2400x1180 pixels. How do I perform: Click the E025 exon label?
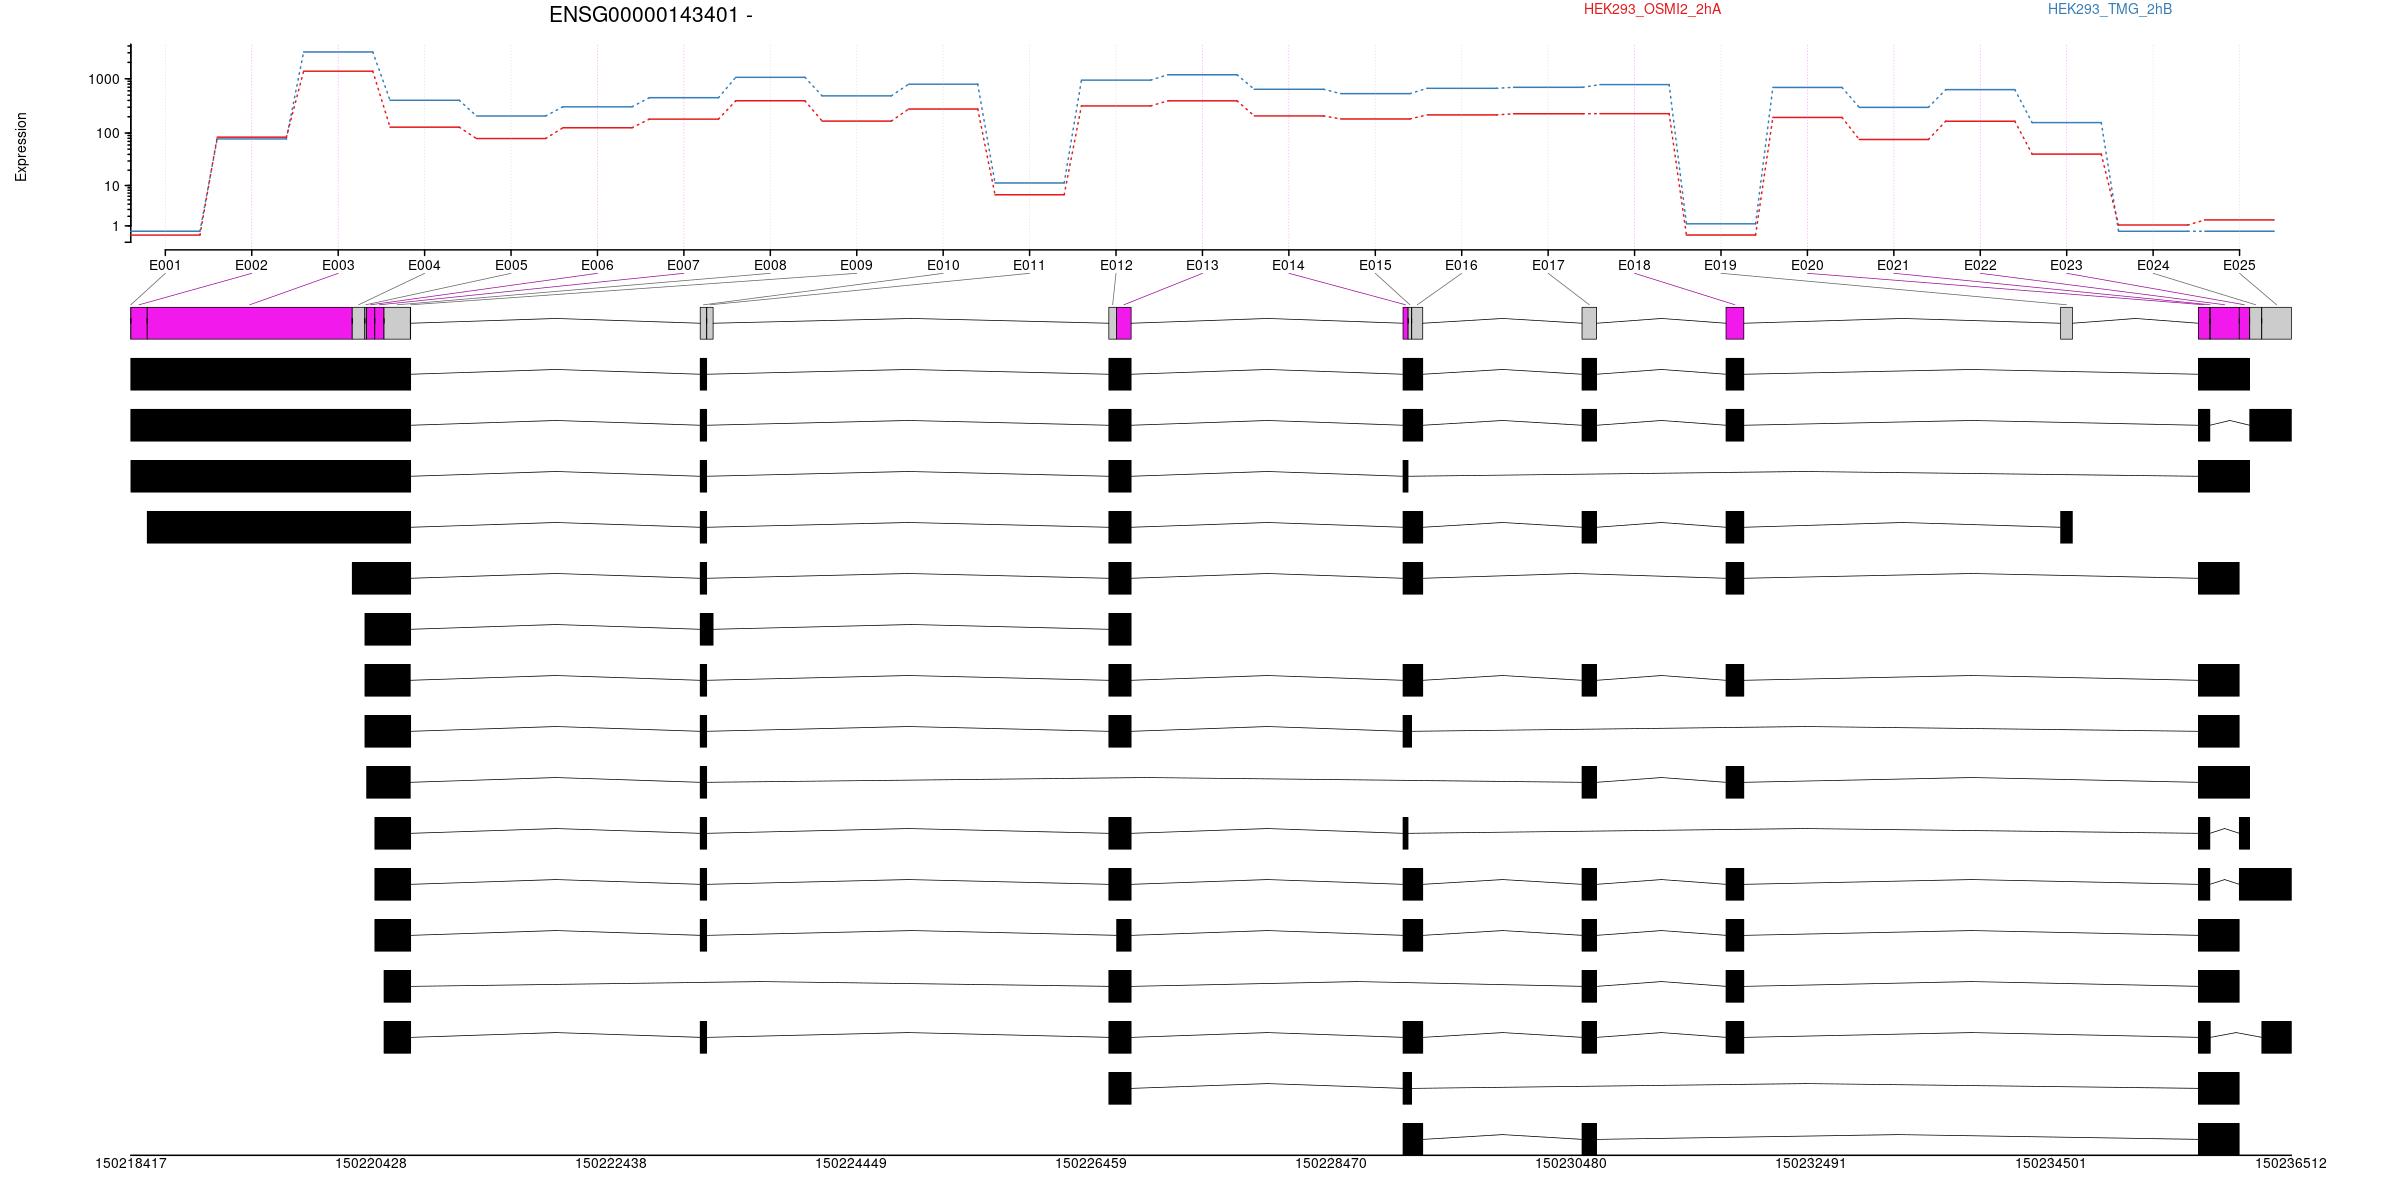click(2239, 266)
